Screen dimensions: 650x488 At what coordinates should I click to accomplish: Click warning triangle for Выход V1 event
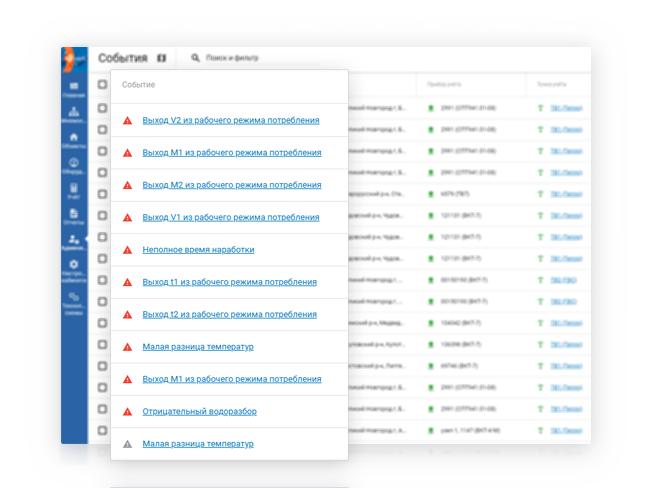(128, 218)
